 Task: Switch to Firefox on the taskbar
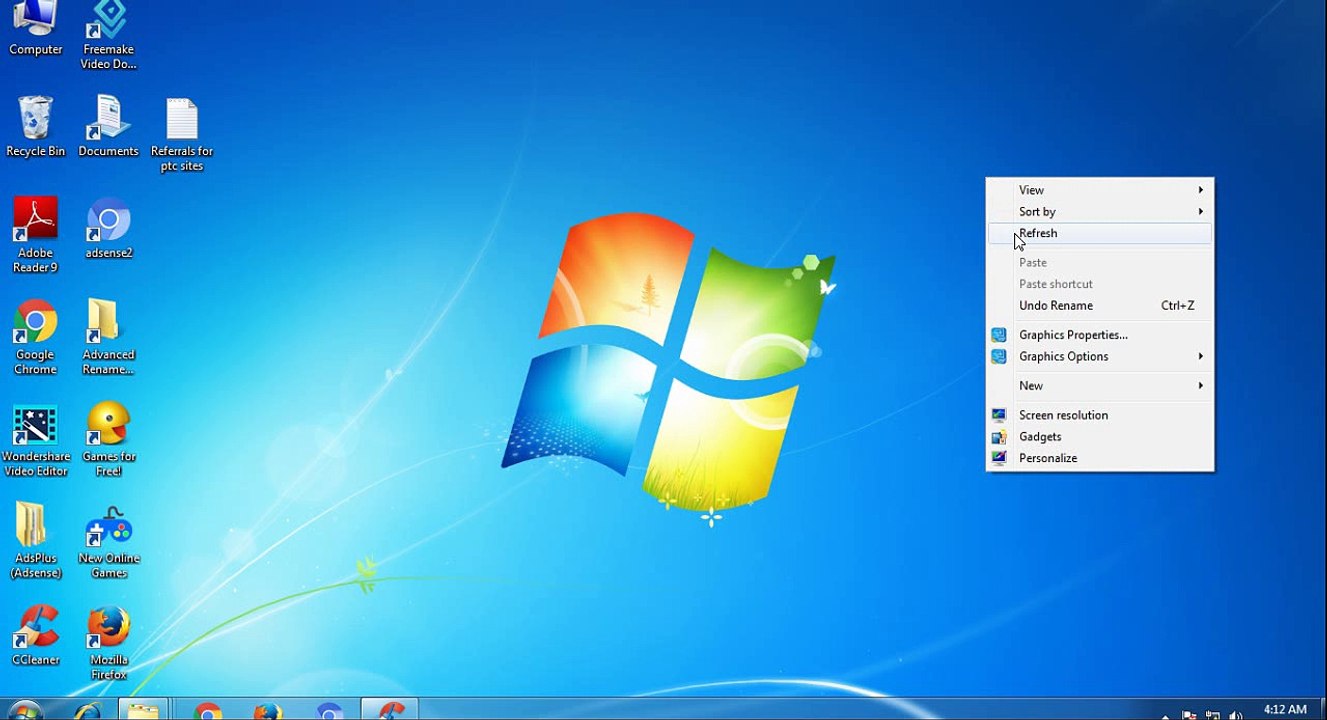(x=267, y=710)
